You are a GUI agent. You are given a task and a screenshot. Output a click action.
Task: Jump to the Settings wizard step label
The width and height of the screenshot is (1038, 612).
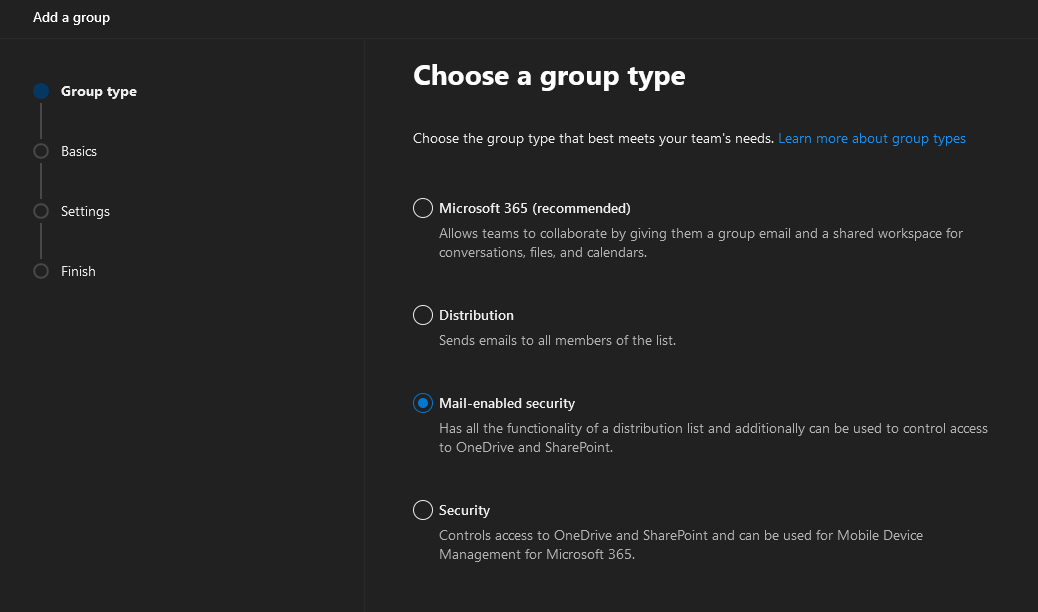tap(85, 211)
